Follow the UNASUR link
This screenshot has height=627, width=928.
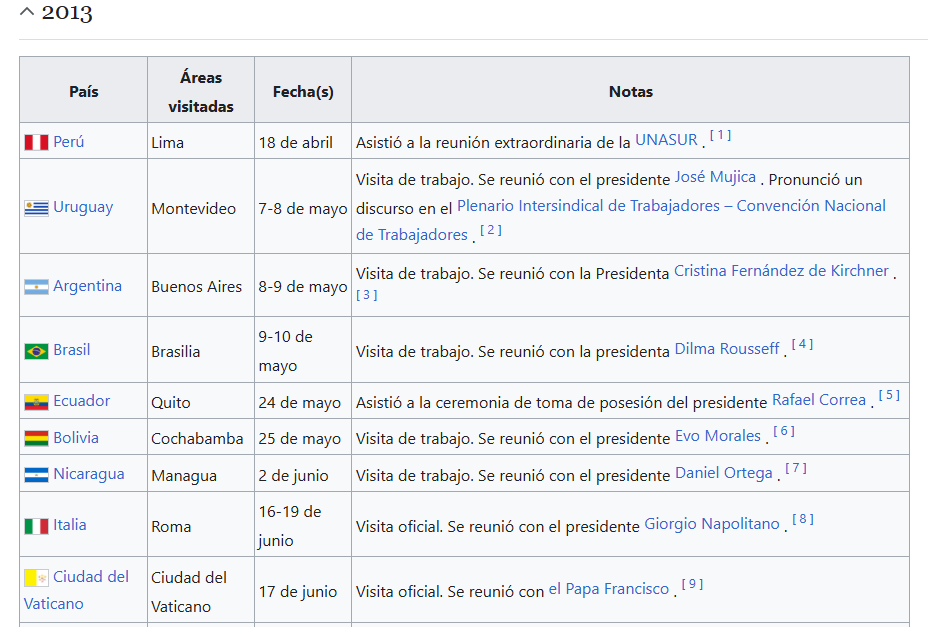(x=666, y=140)
